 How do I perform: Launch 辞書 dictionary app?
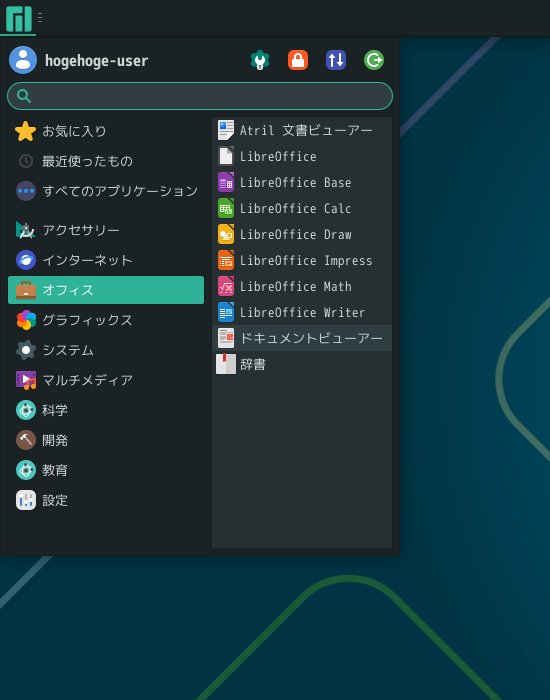302,364
